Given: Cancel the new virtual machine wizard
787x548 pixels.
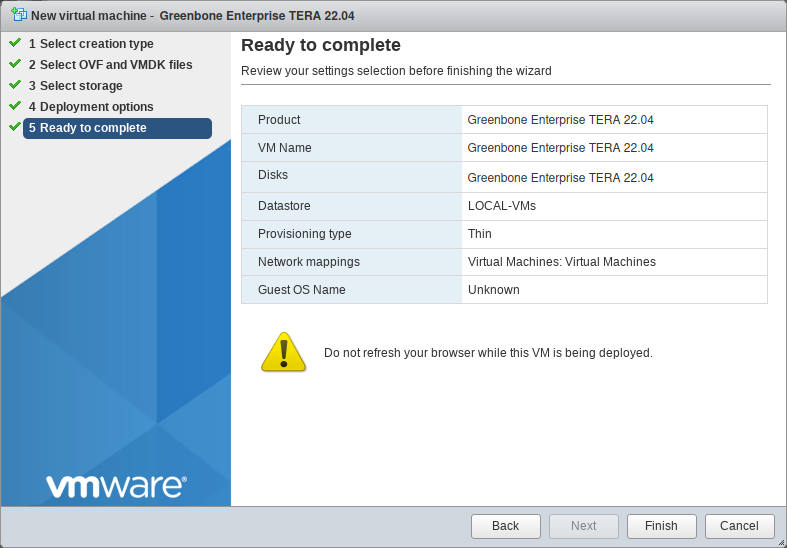Looking at the screenshot, I should tap(739, 526).
